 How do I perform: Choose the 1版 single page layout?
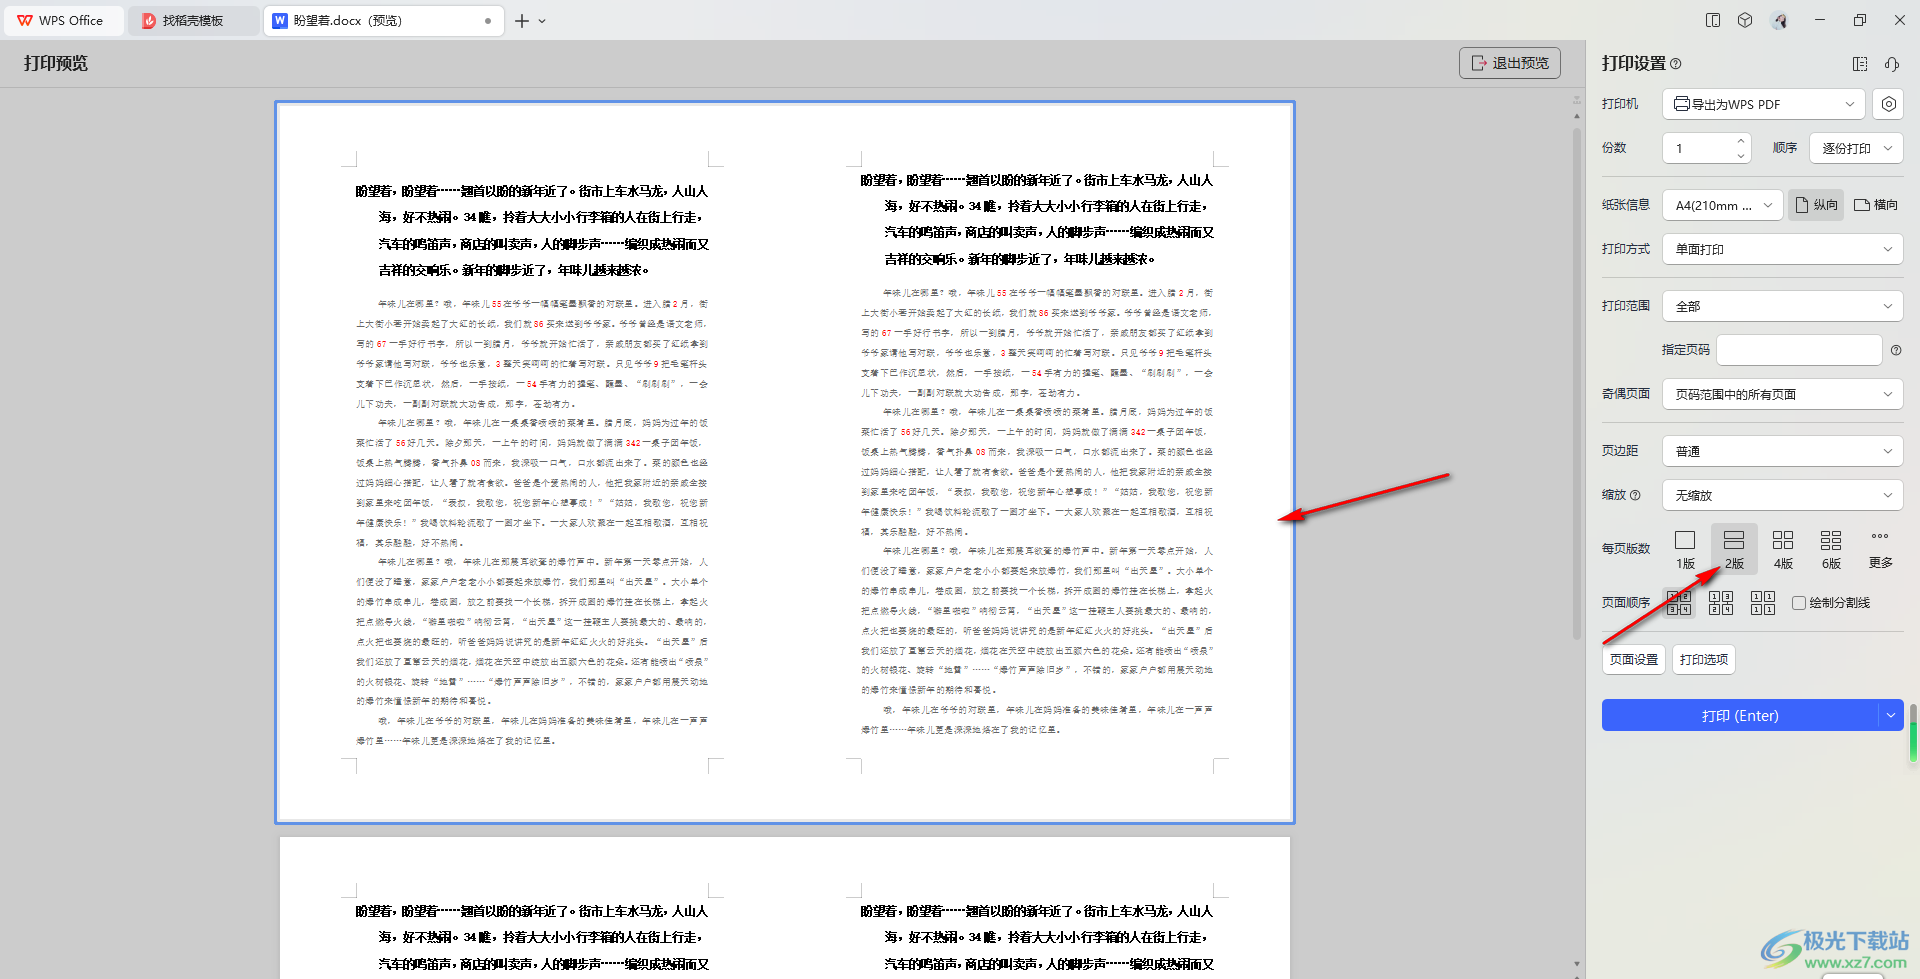pyautogui.click(x=1685, y=548)
